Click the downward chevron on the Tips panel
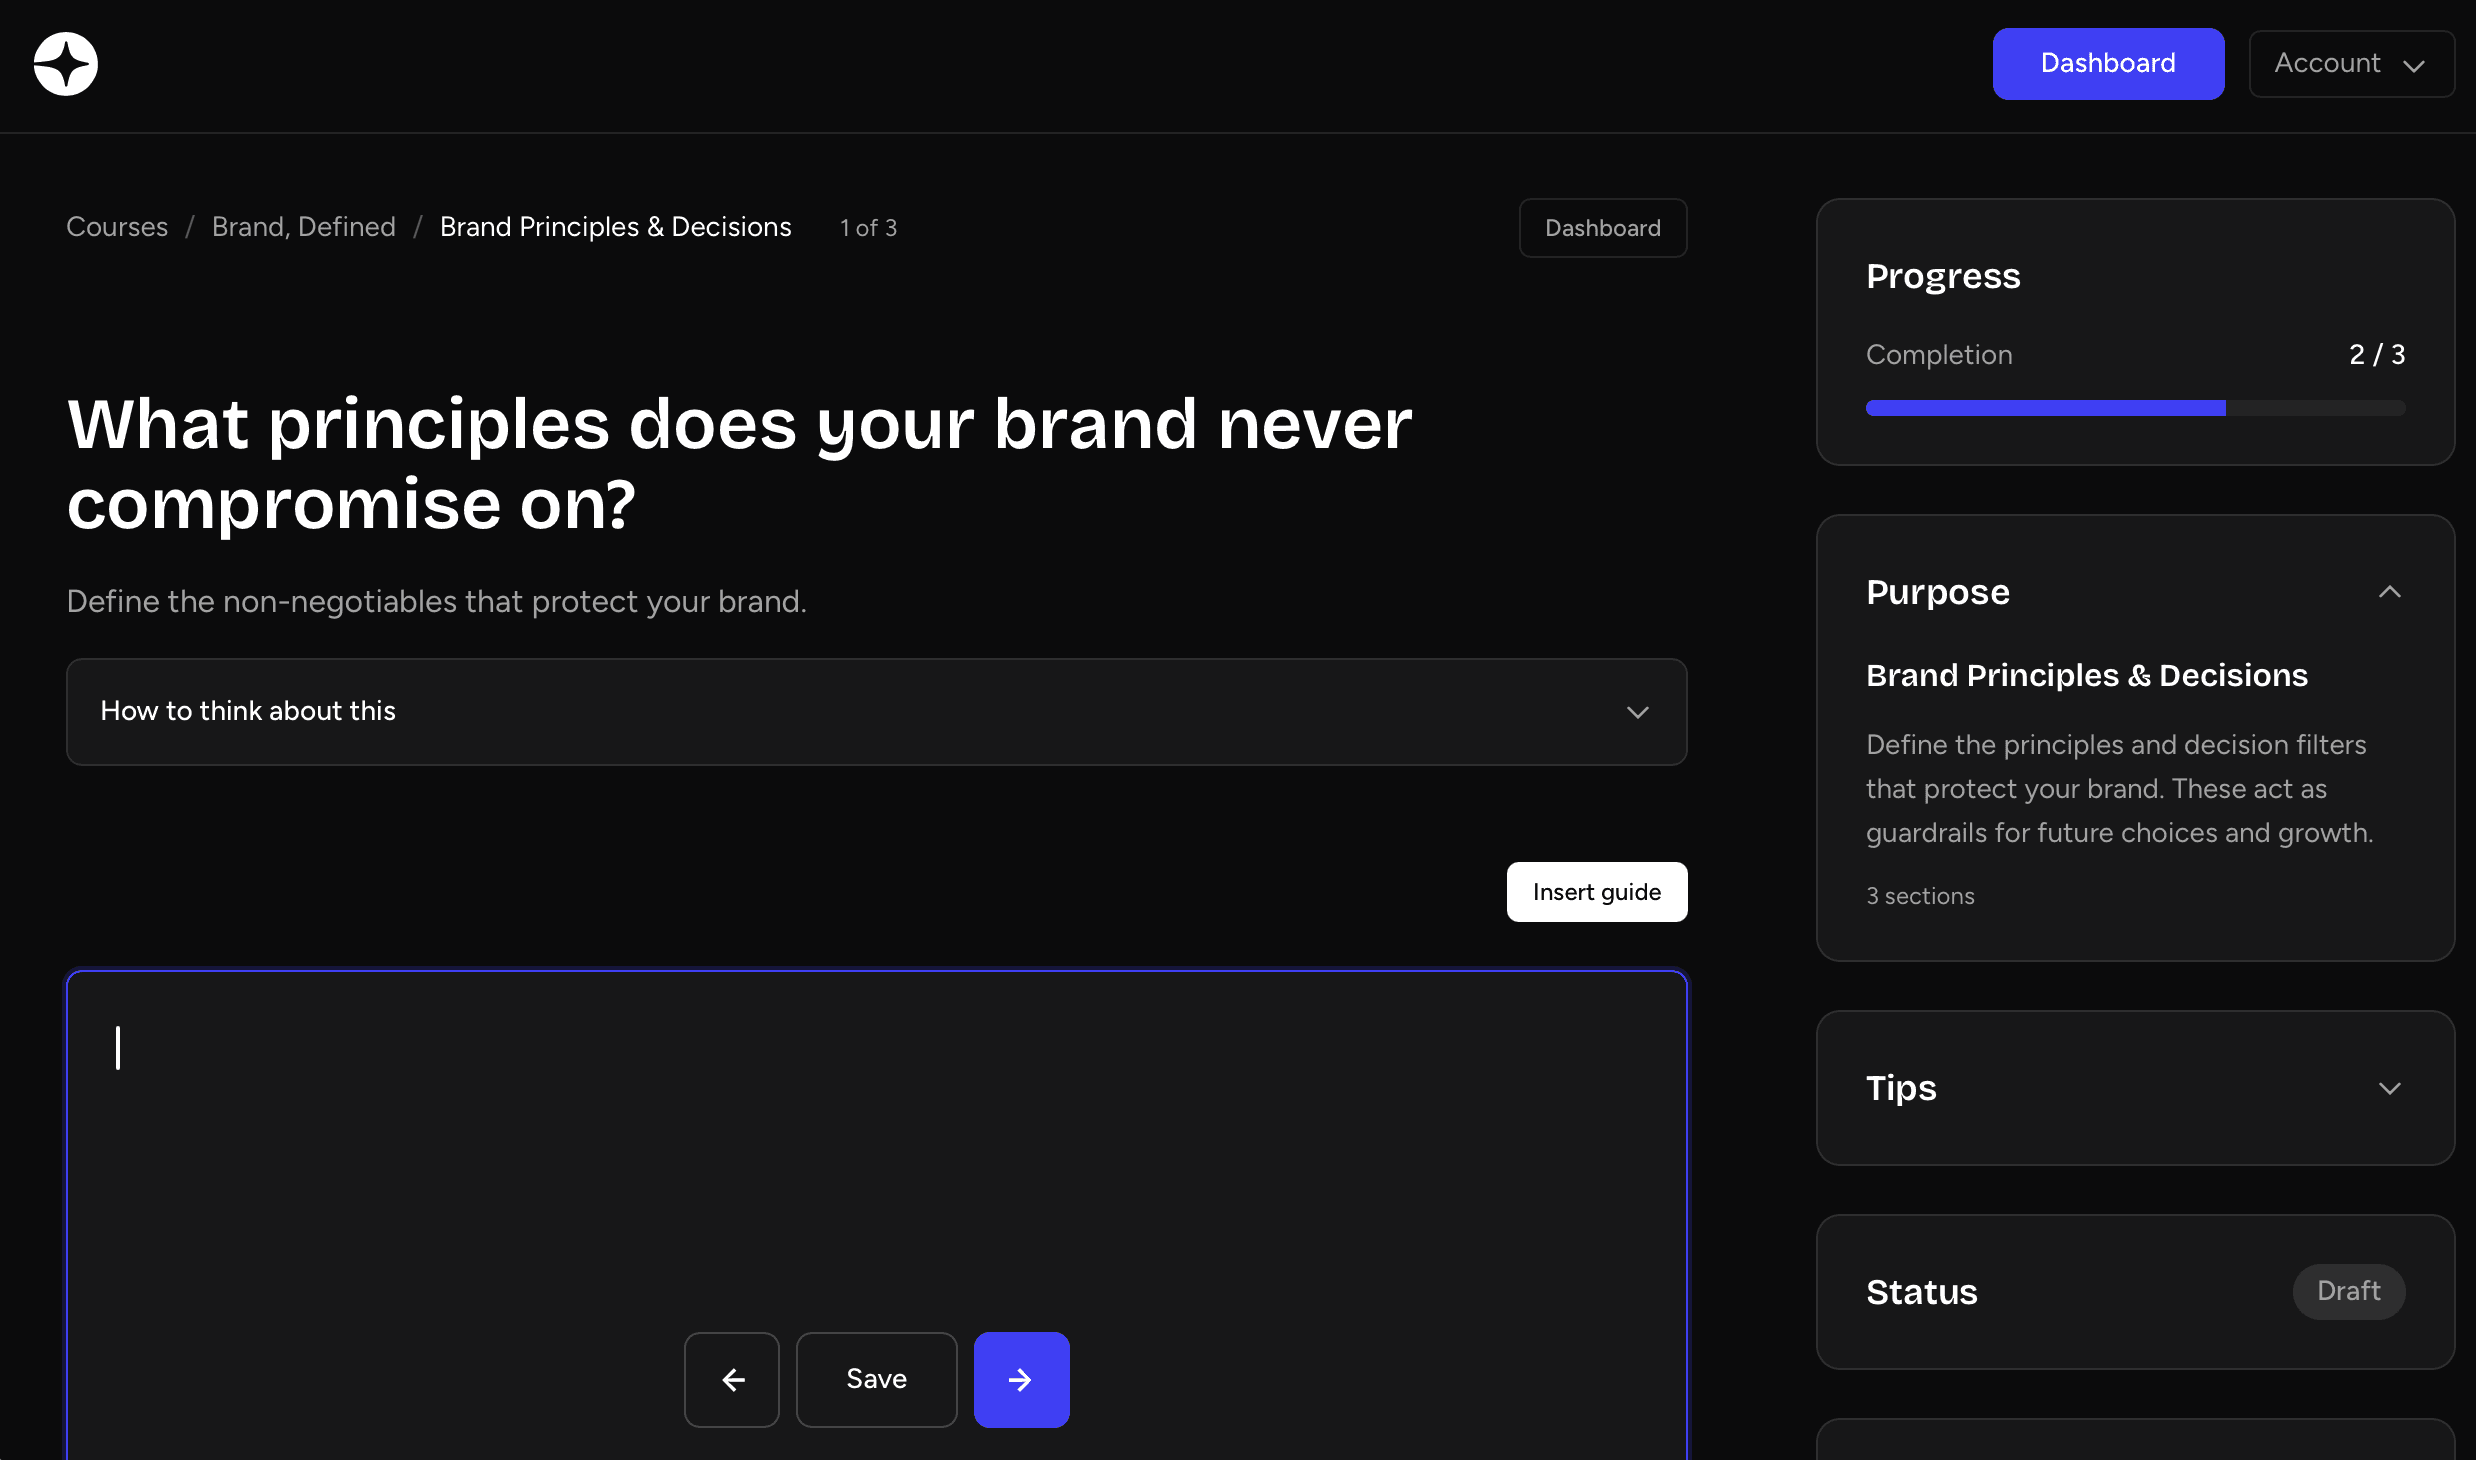 click(2390, 1088)
